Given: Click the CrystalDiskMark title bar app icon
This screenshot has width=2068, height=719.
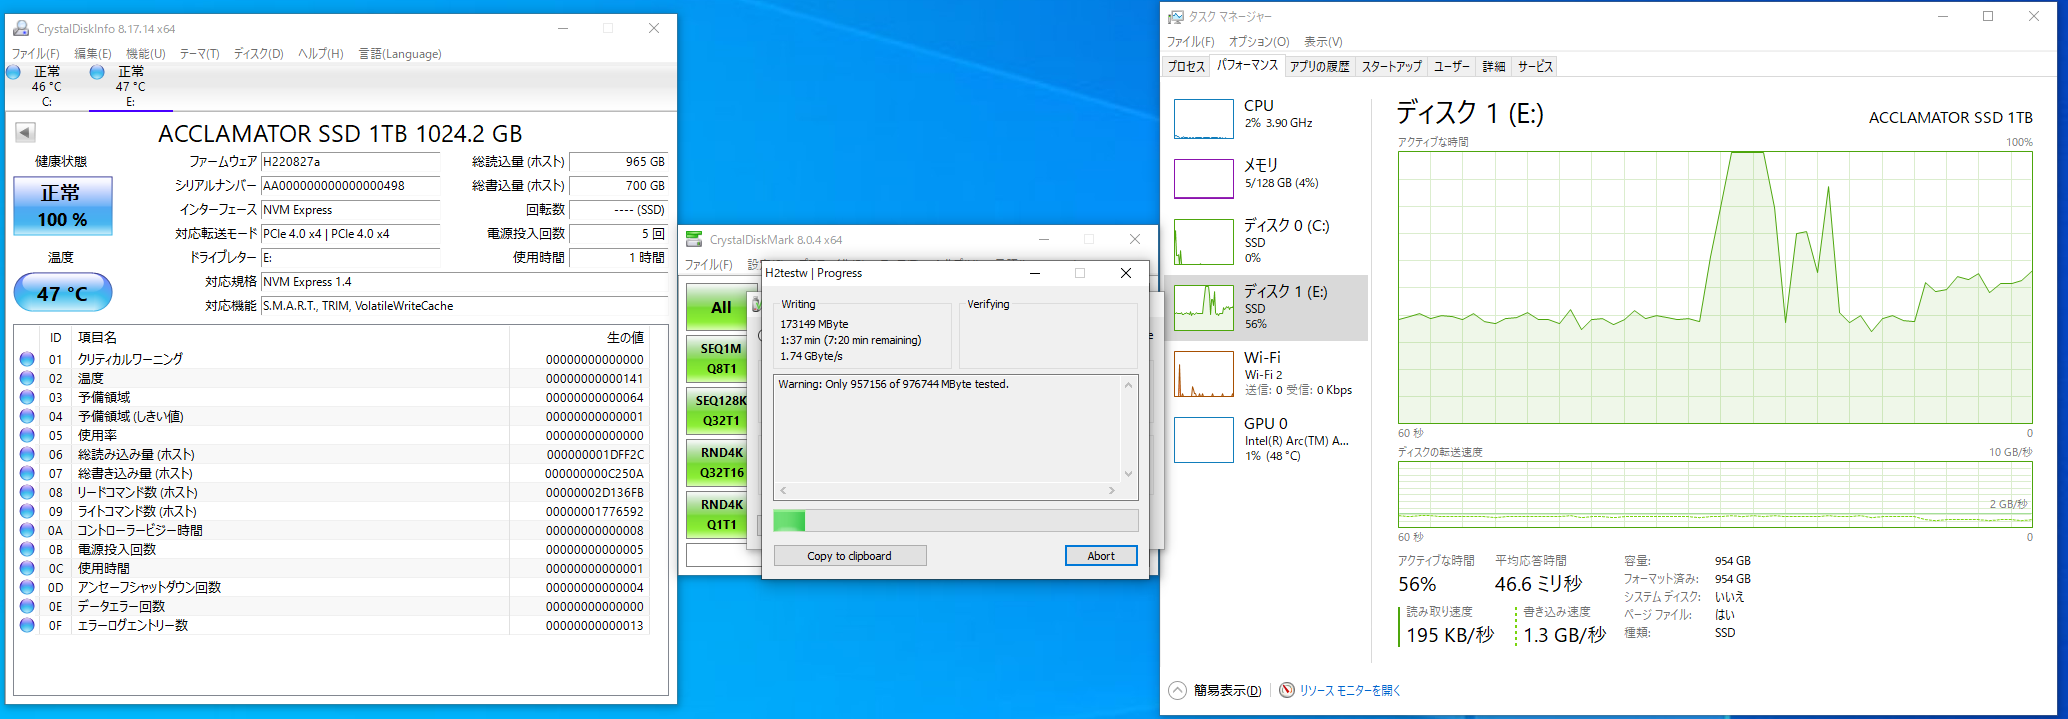Looking at the screenshot, I should coord(694,239).
